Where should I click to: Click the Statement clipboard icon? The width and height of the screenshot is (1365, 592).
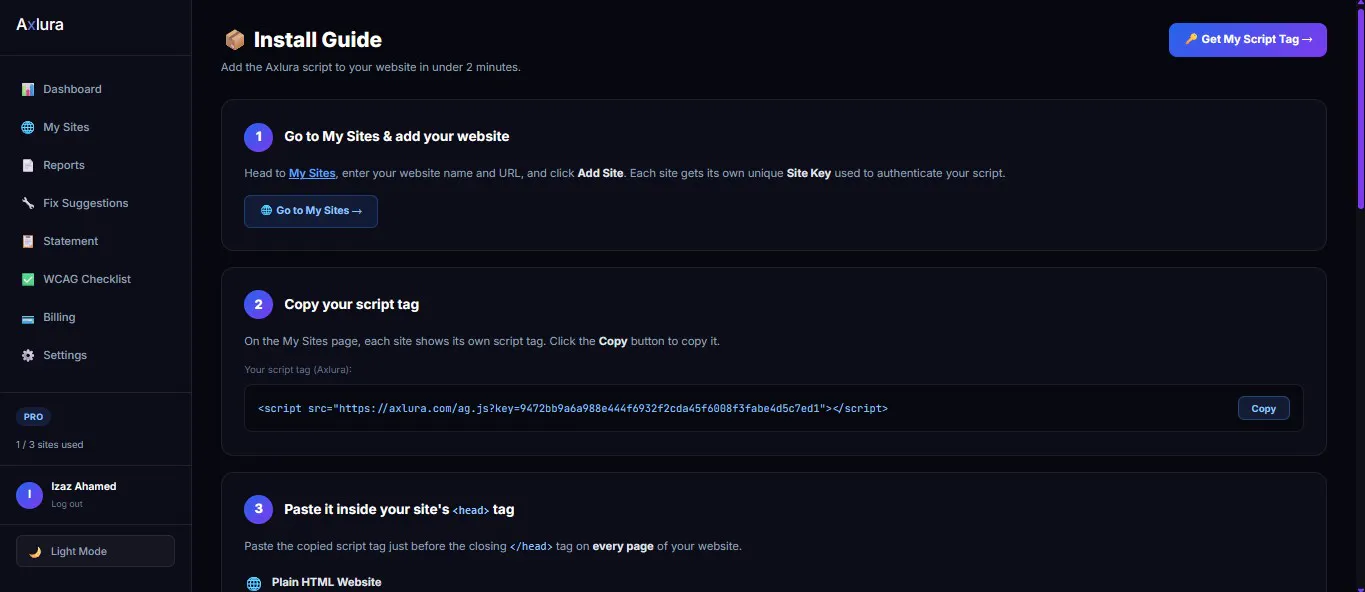[x=28, y=241]
